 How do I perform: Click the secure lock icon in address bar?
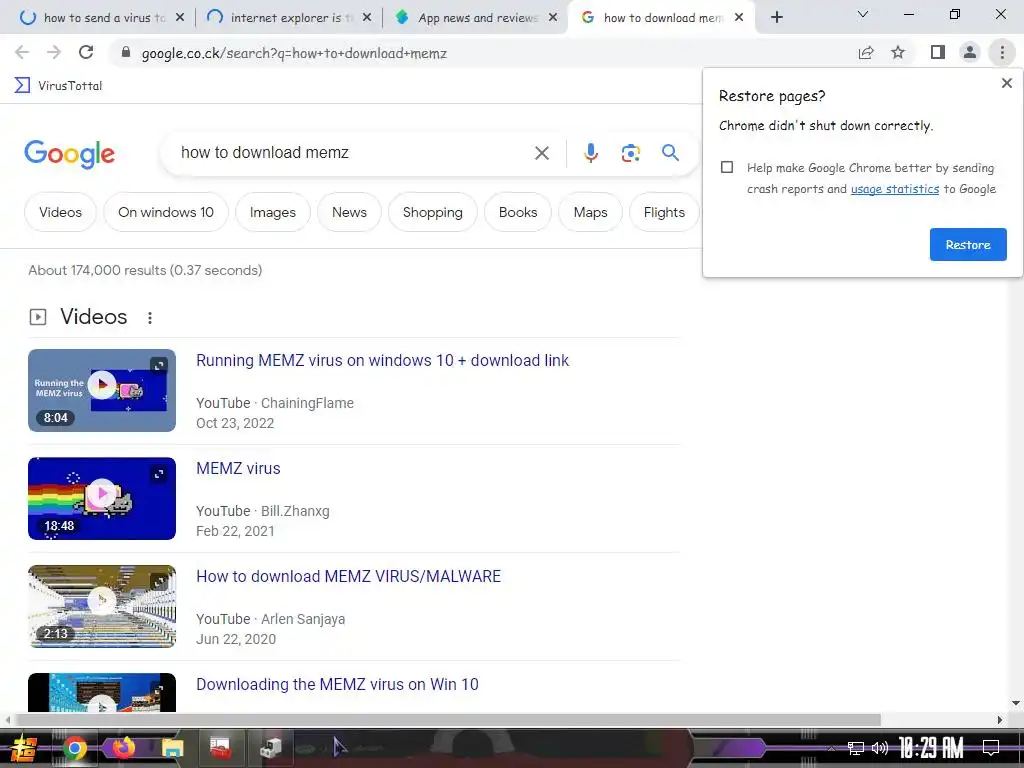pyautogui.click(x=125, y=52)
